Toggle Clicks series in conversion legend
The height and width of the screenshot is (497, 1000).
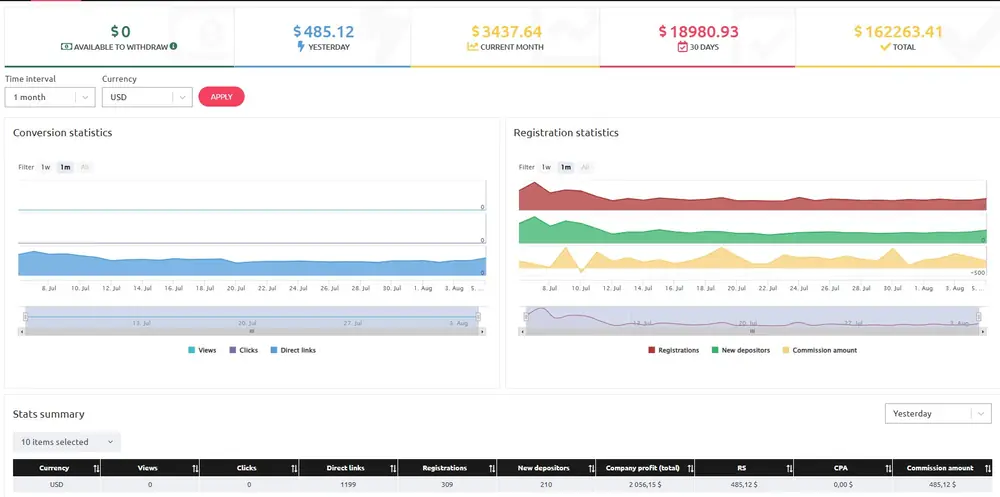tap(243, 350)
